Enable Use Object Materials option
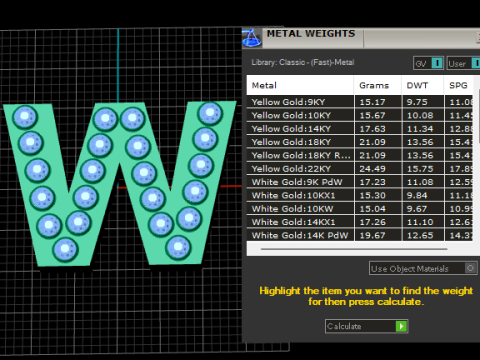This screenshot has width=480, height=360. tap(423, 268)
